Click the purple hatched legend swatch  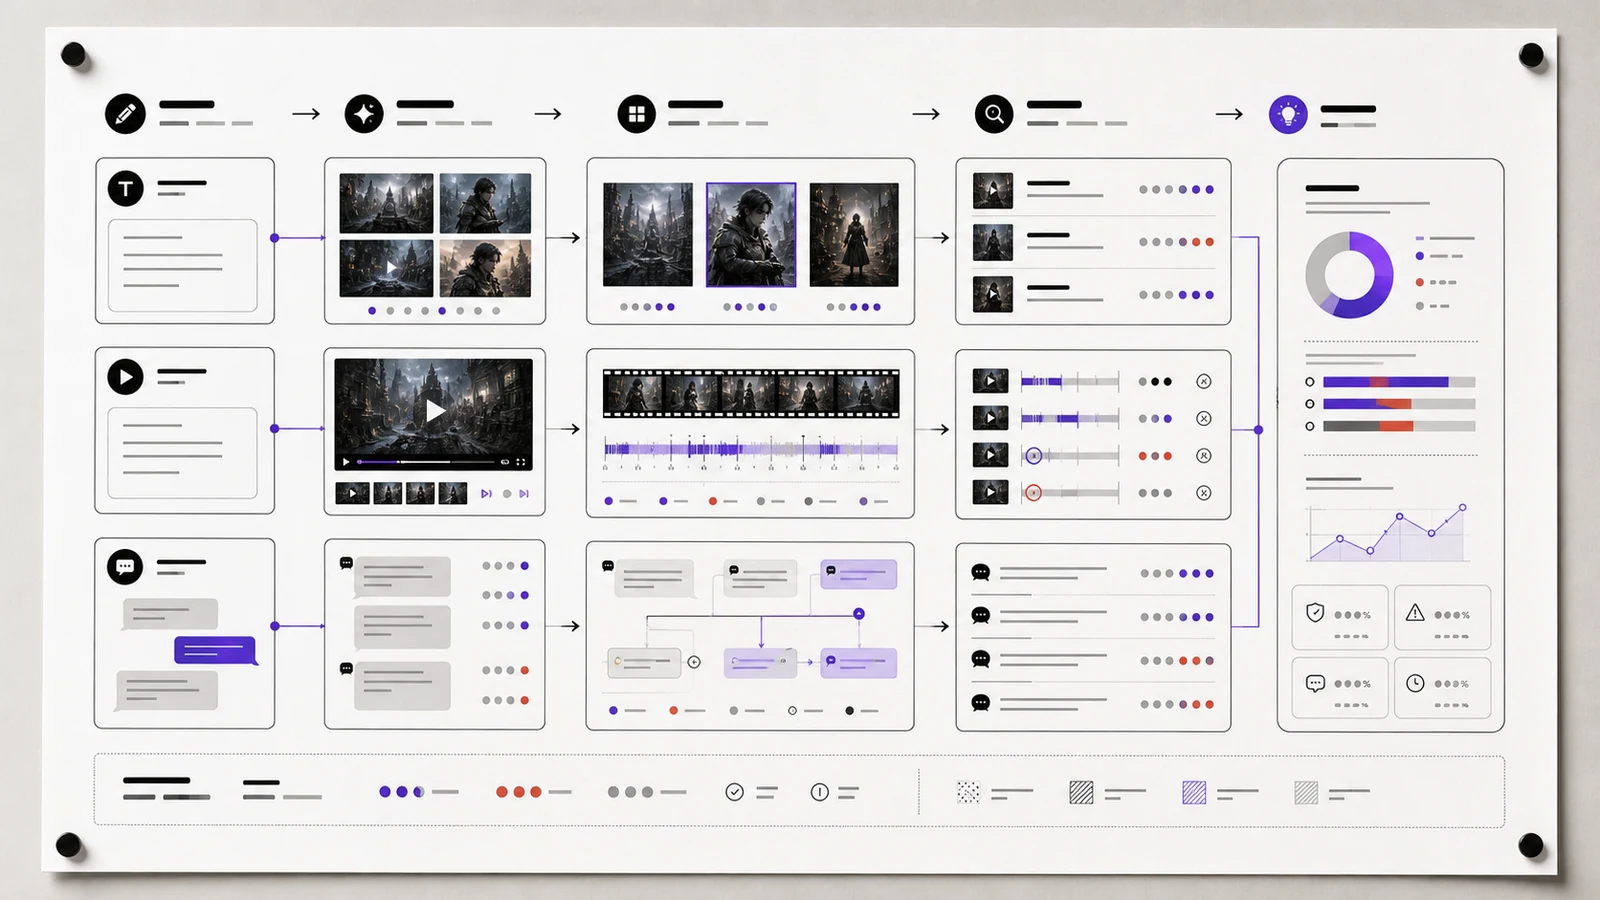(1194, 793)
